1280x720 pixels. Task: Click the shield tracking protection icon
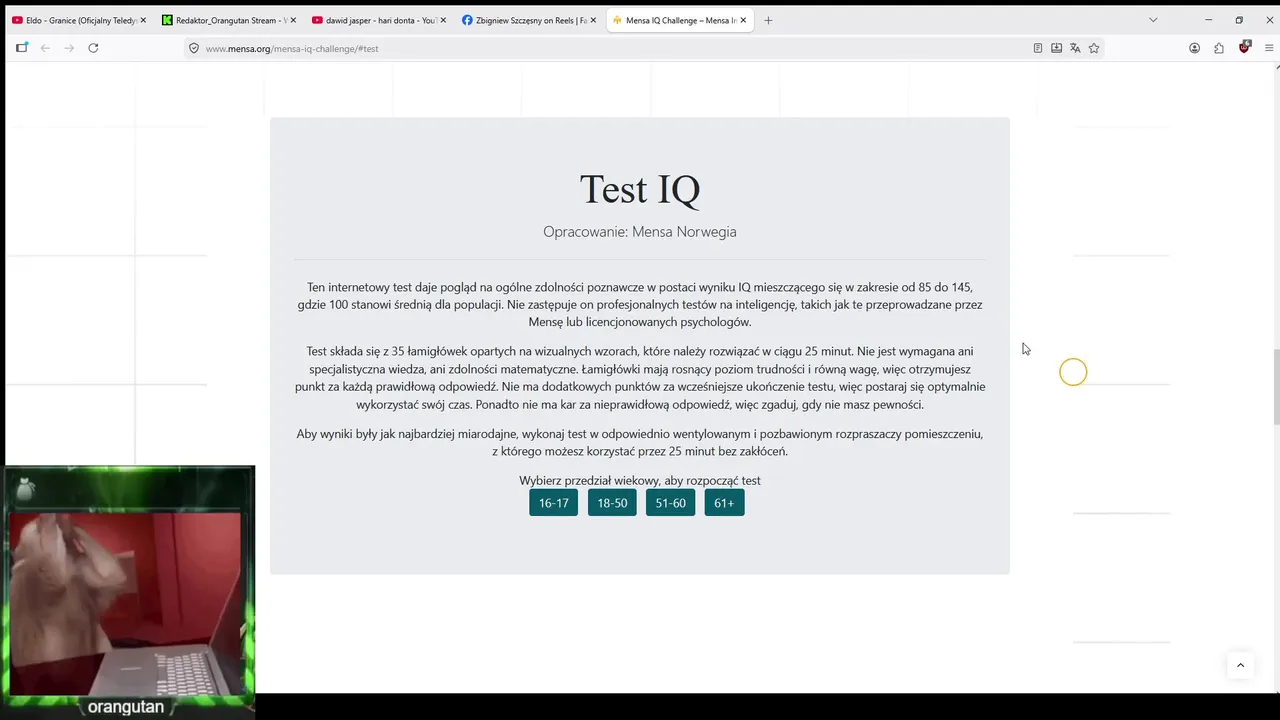194,48
